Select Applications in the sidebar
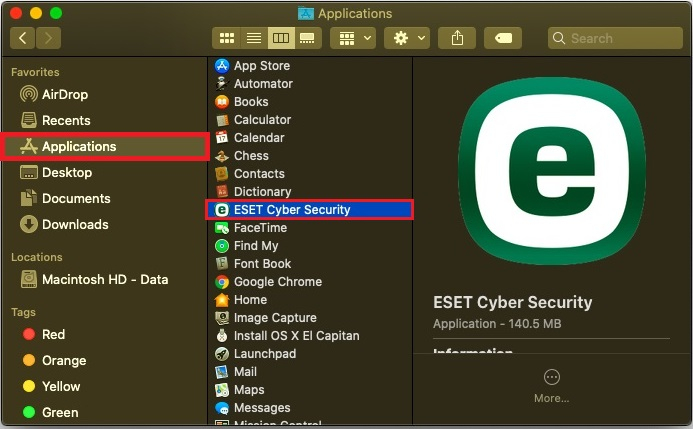Image resolution: width=693 pixels, height=429 pixels. click(105, 146)
